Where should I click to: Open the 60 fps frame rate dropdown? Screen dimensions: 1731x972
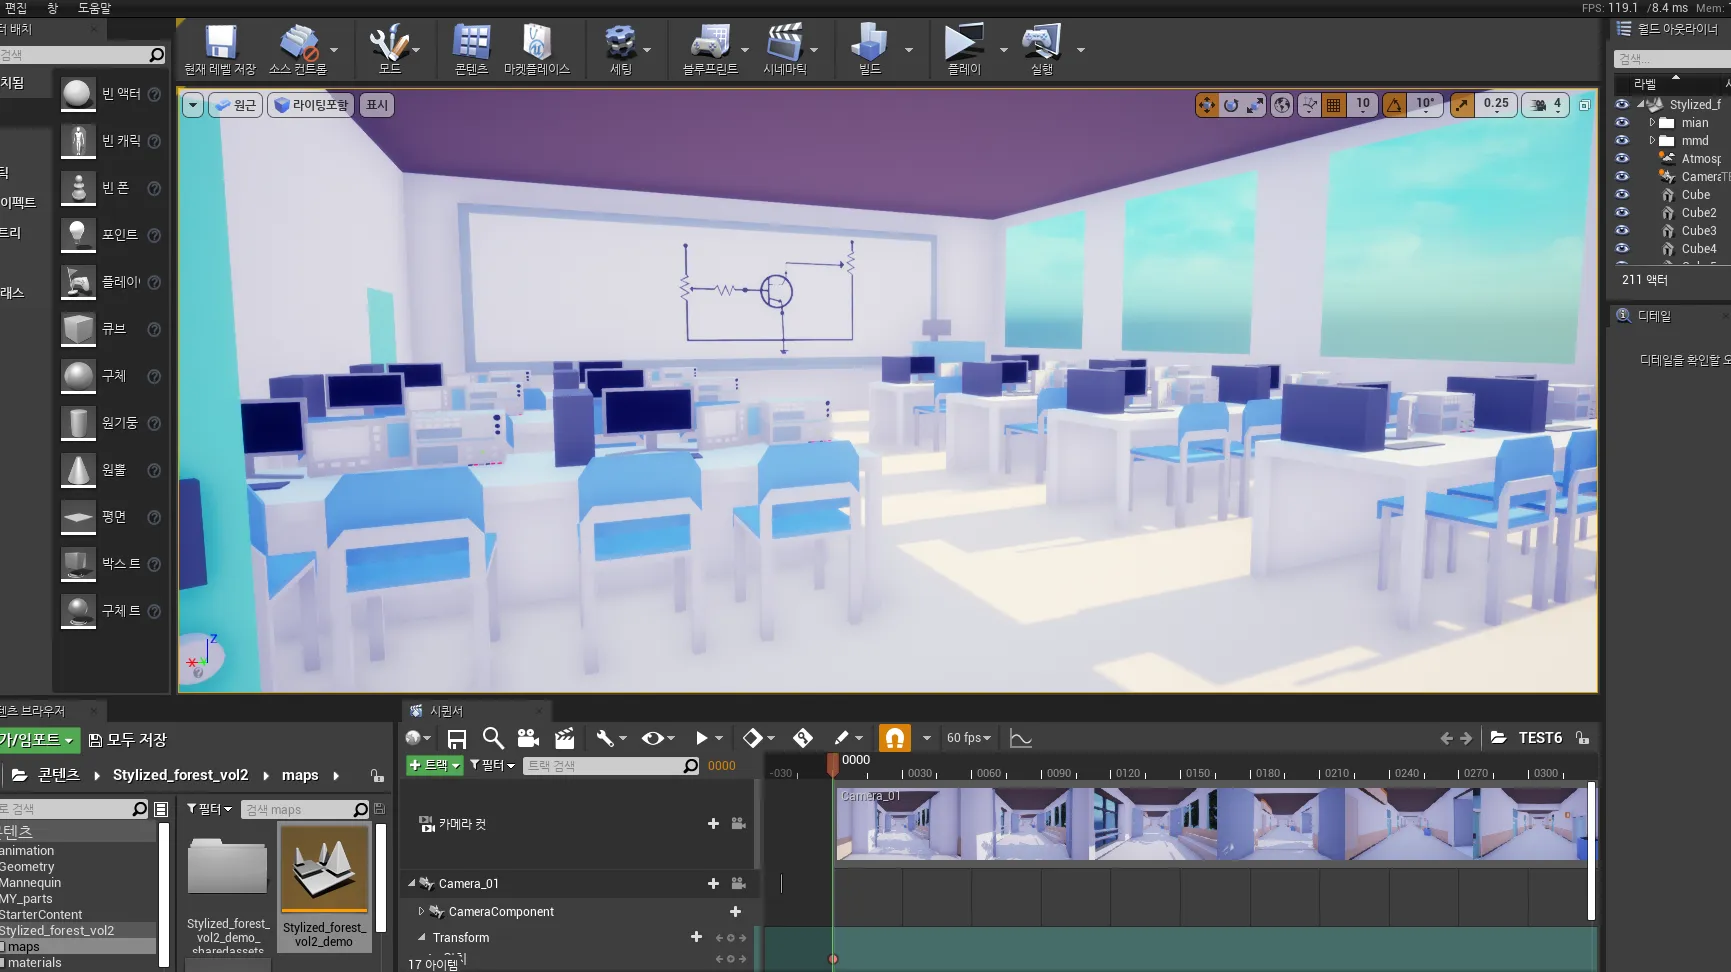click(968, 738)
